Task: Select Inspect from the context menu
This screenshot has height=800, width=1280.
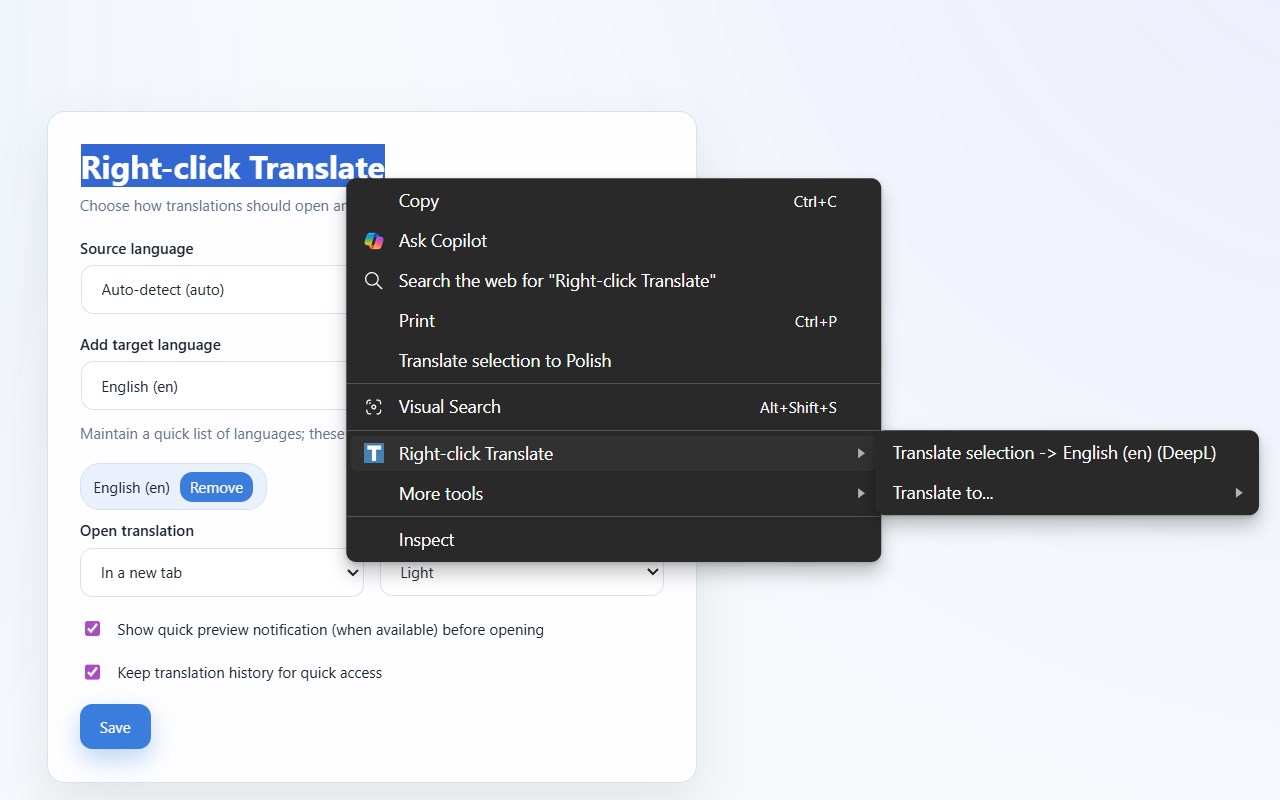Action: point(613,540)
